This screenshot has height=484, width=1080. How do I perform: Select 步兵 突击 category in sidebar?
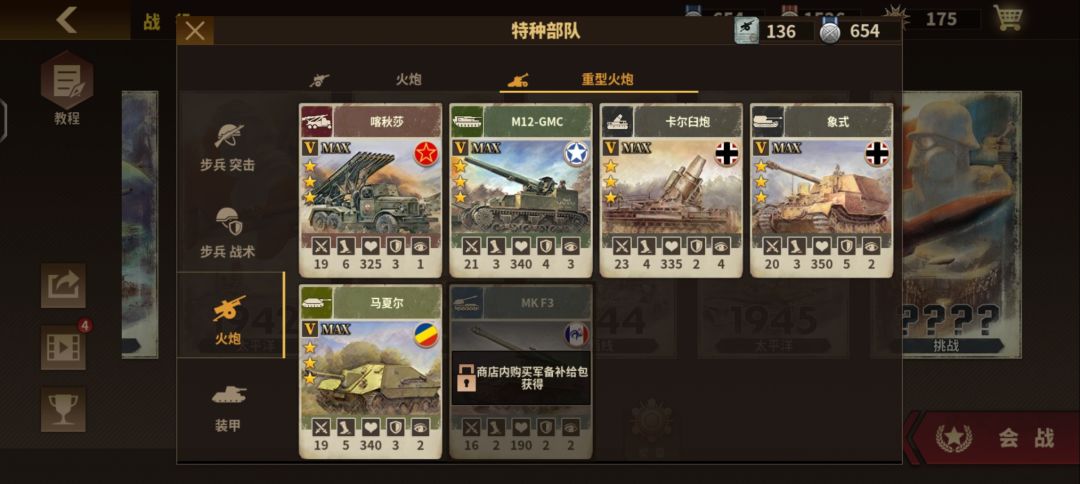pyautogui.click(x=227, y=148)
